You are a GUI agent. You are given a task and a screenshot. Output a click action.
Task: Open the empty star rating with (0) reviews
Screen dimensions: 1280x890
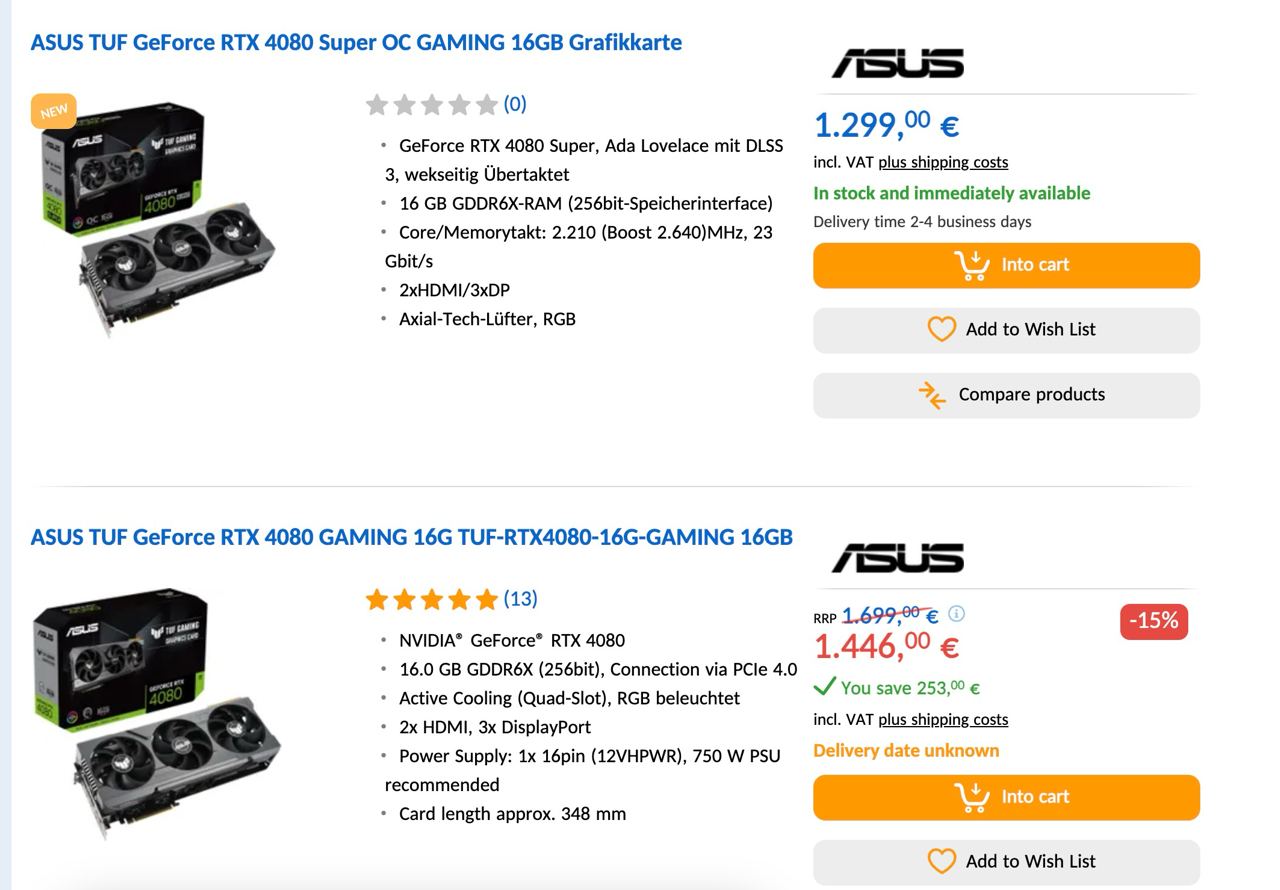pyautogui.click(x=431, y=104)
